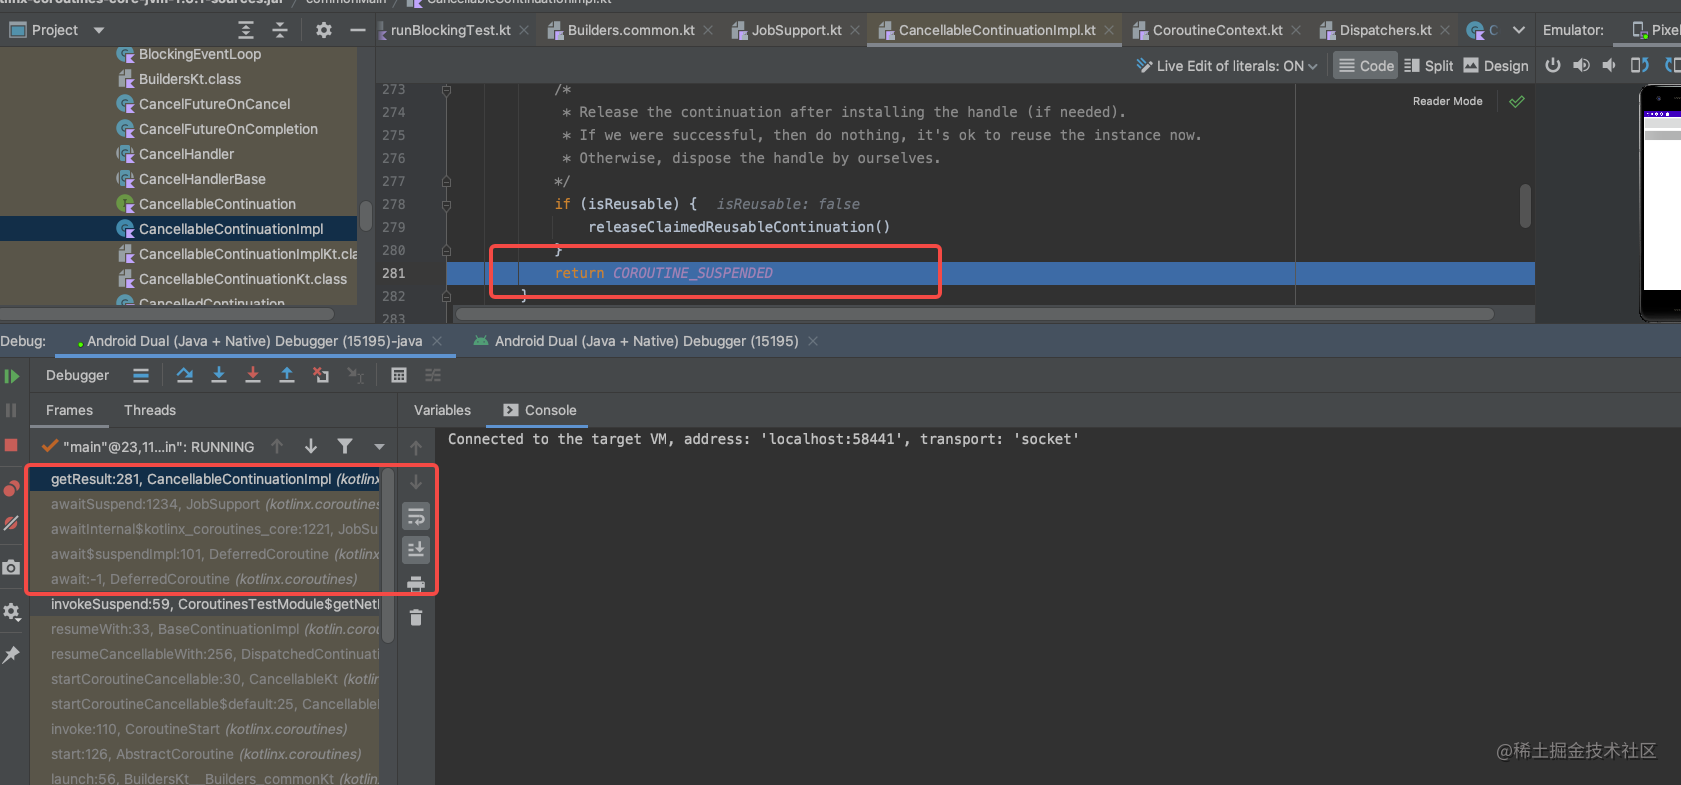This screenshot has width=1681, height=785.
Task: Switch editor to Code view
Action: point(1366,66)
